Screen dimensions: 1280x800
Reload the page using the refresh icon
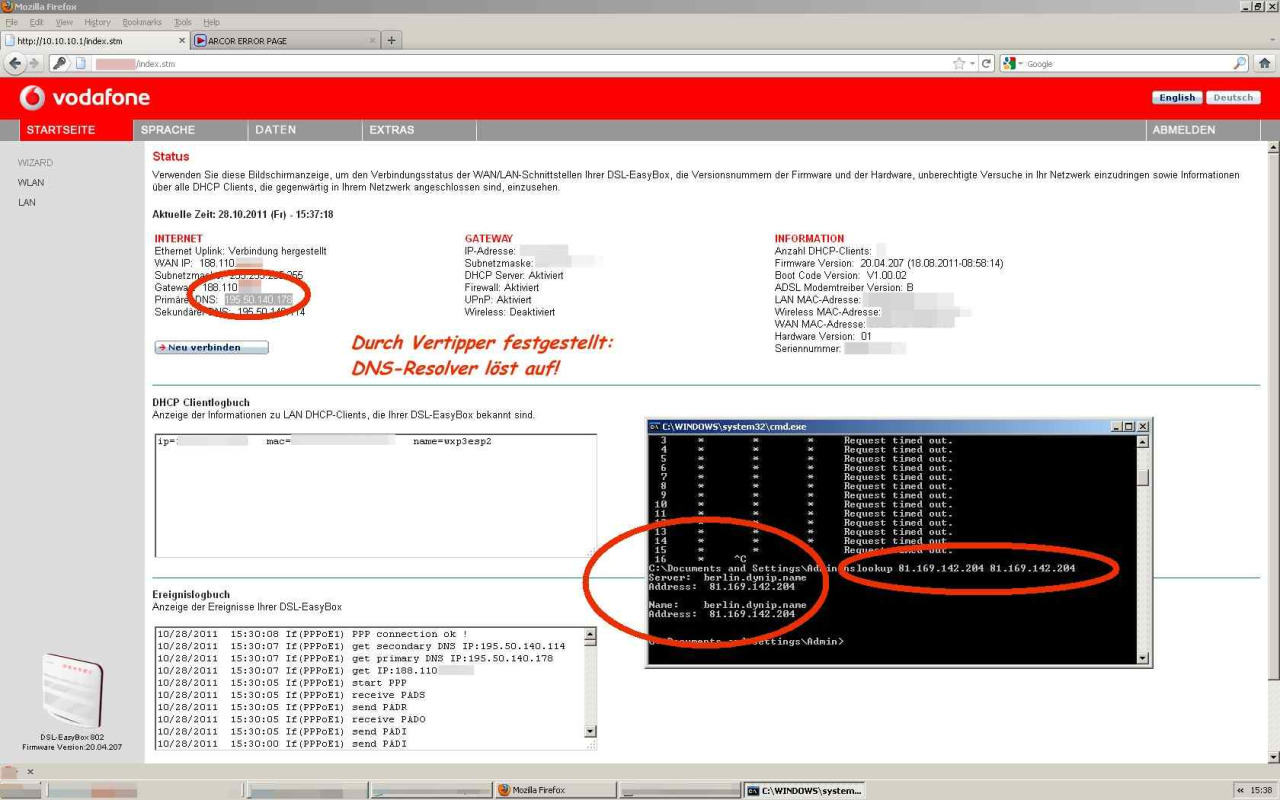986,63
